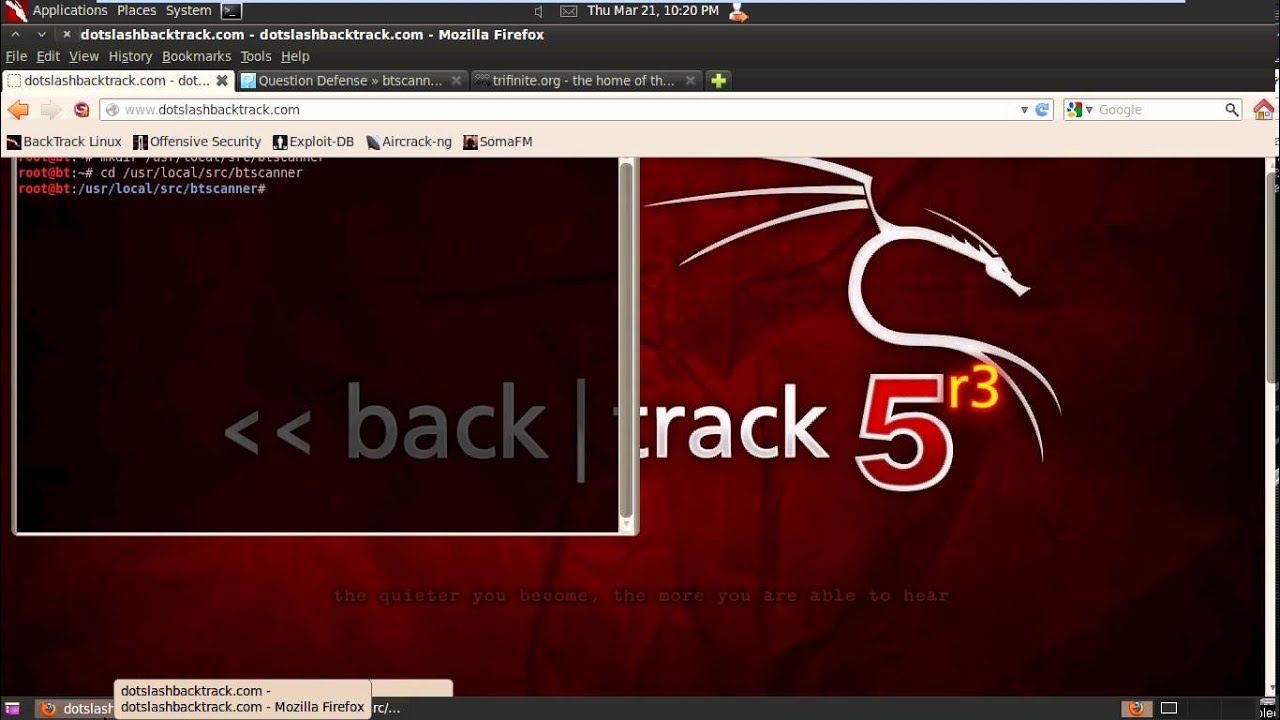Open the search engine selector dropdown
Image resolution: width=1280 pixels, height=720 pixels.
tap(1080, 110)
